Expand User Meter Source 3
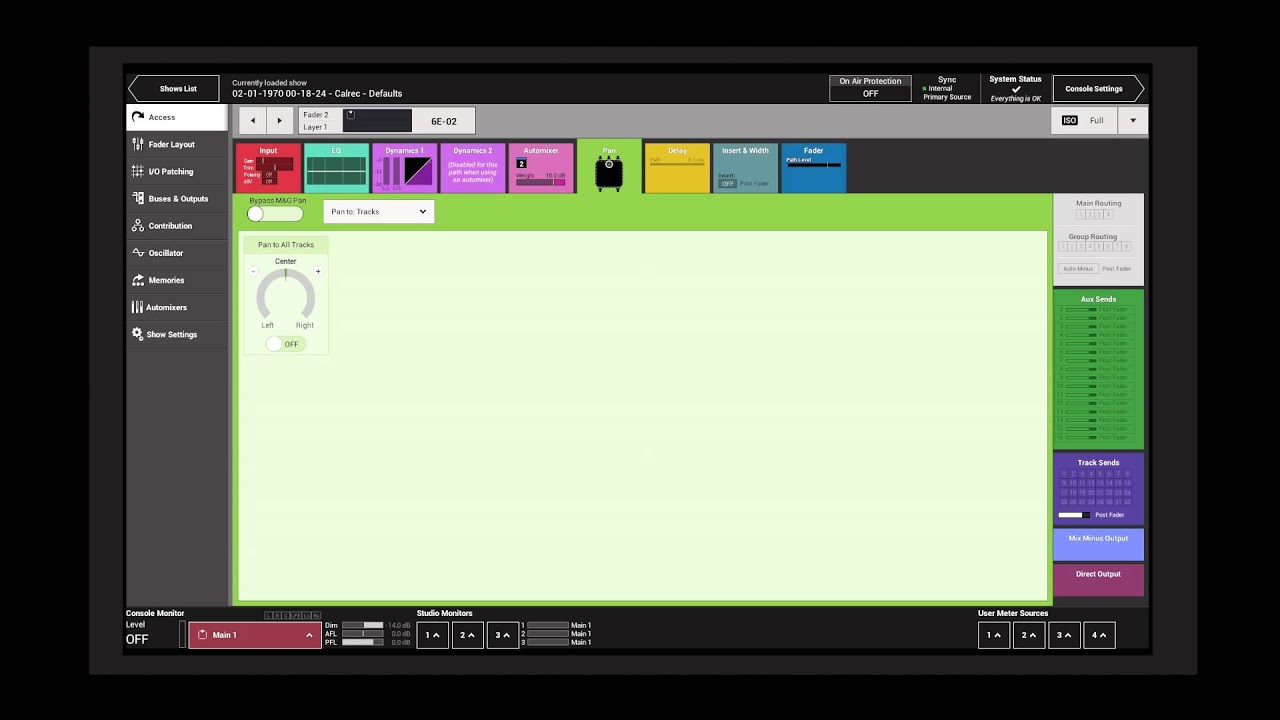Image resolution: width=1280 pixels, height=720 pixels. coord(1064,635)
